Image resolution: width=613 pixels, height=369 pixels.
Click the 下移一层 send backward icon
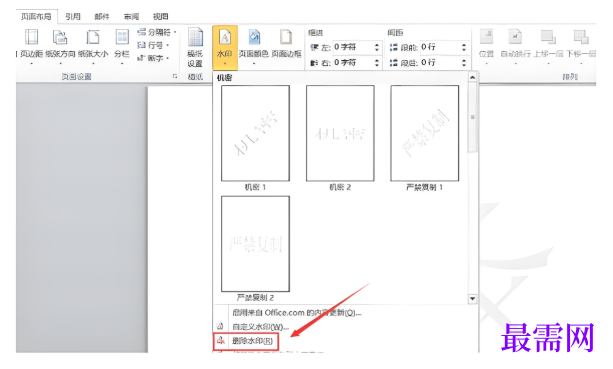pyautogui.click(x=581, y=38)
